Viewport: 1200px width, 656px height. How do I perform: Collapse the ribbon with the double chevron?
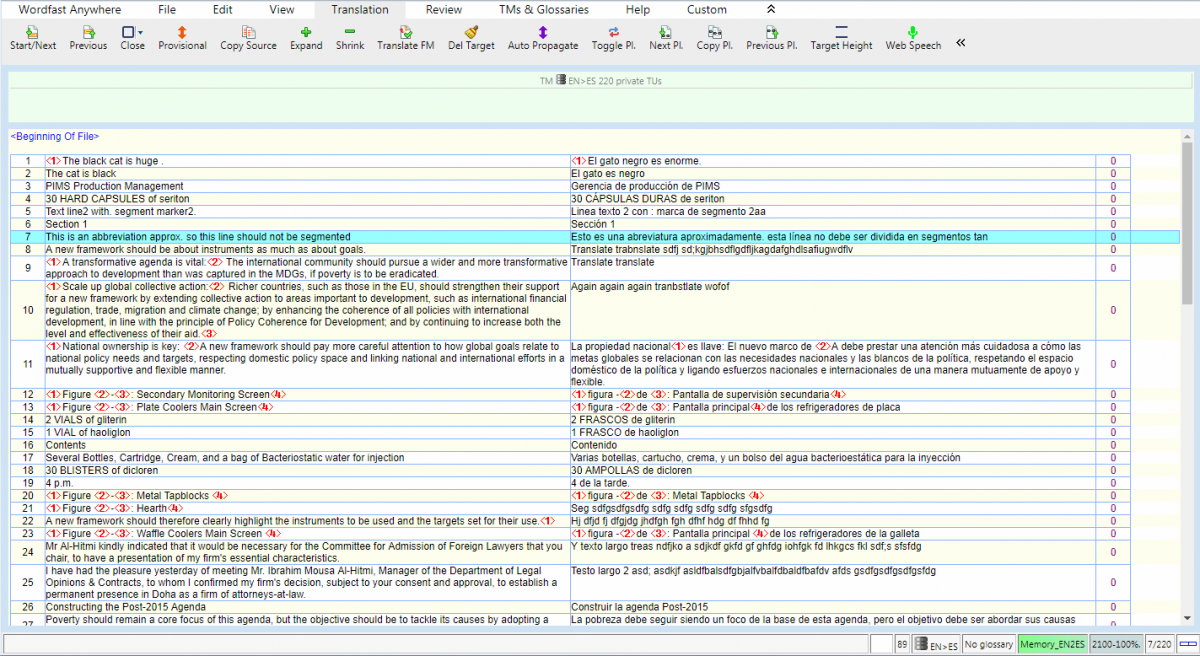[770, 9]
